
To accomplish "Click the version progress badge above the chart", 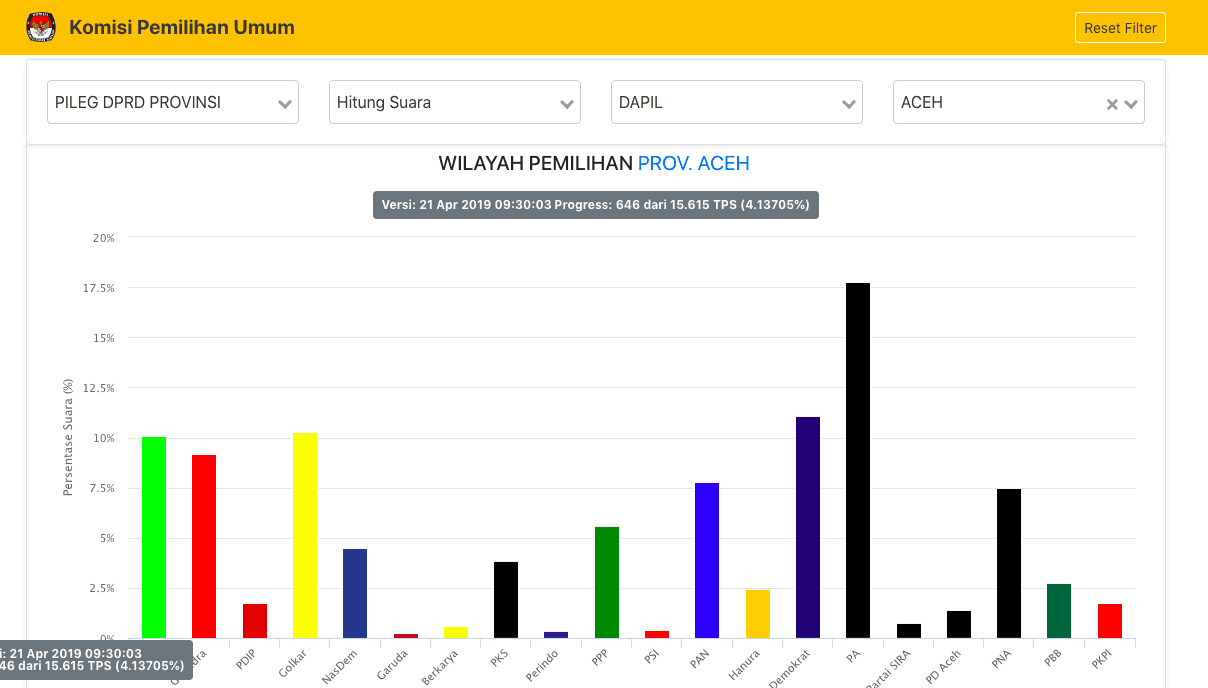I will coord(595,205).
